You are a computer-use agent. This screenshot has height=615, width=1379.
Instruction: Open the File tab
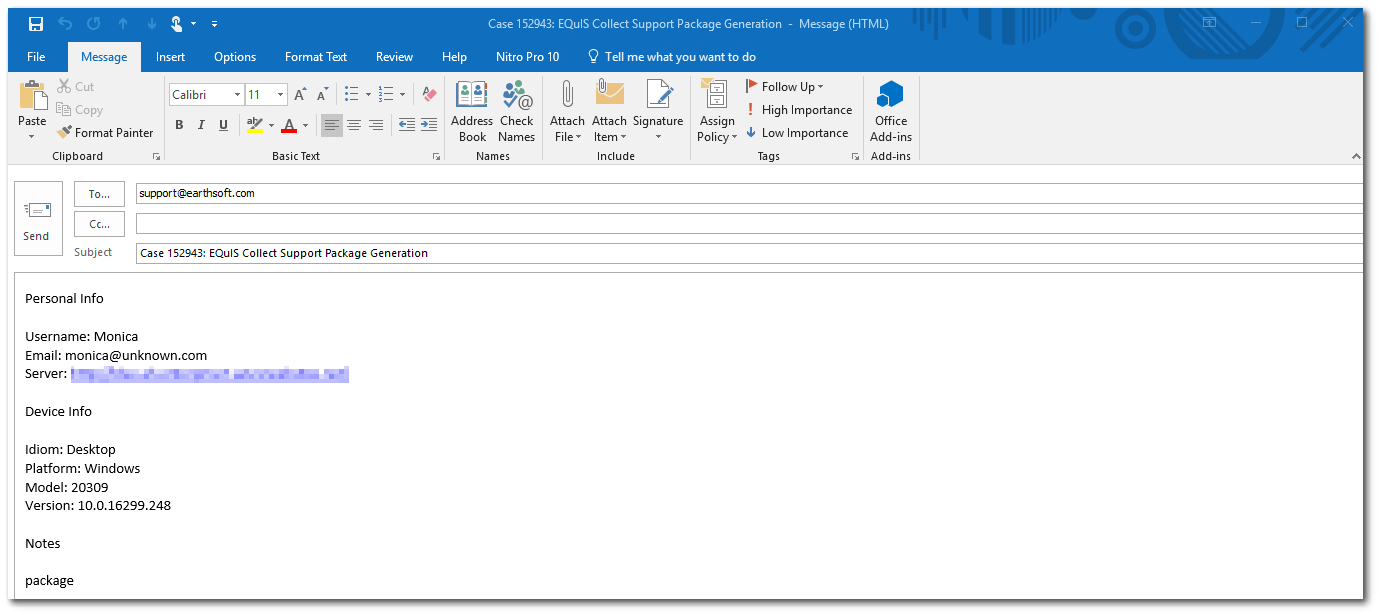coord(36,57)
